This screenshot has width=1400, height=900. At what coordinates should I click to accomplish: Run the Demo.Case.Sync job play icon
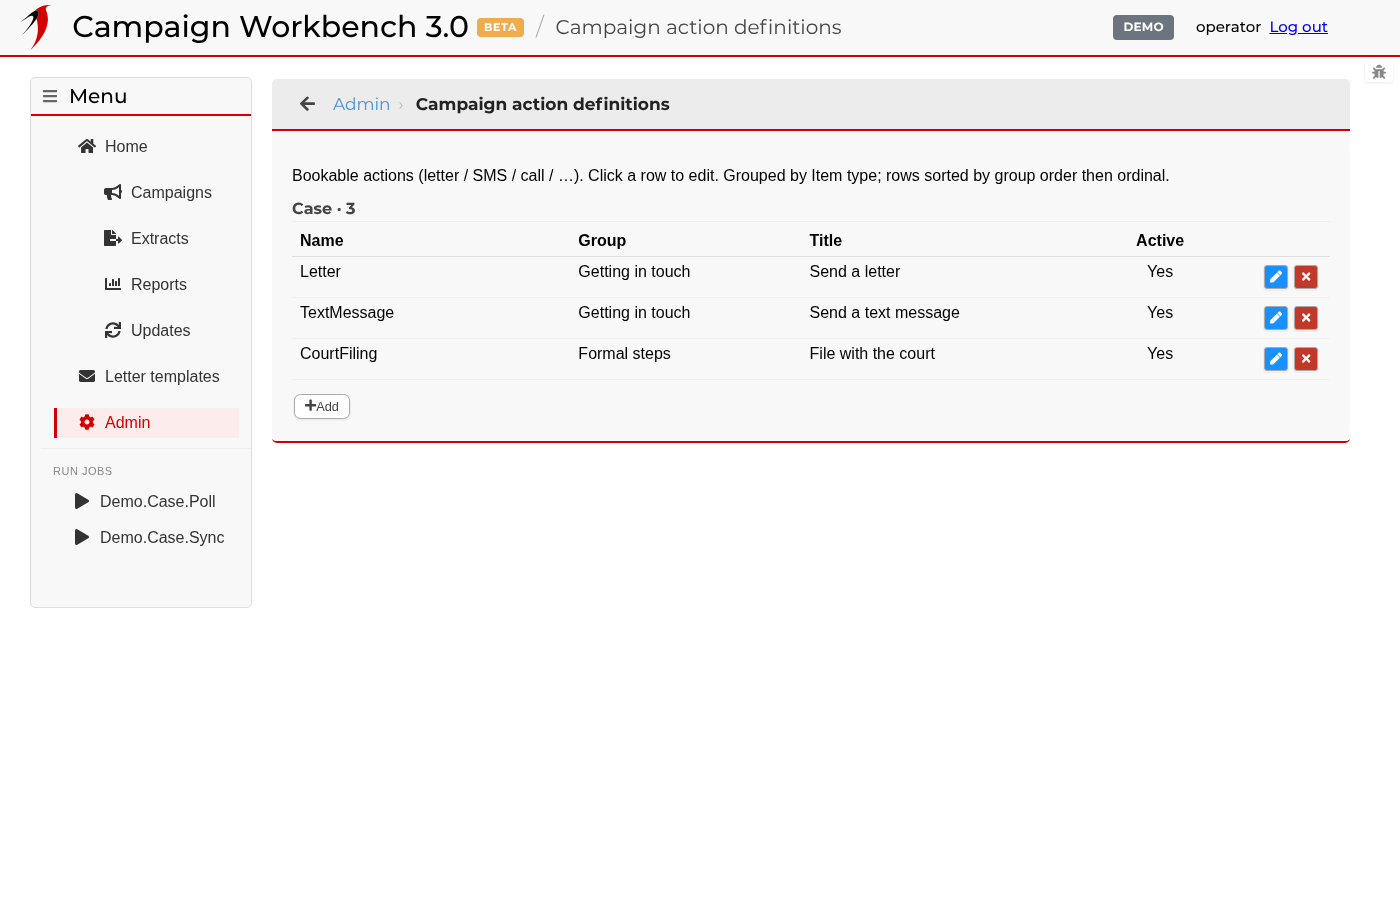click(x=82, y=537)
